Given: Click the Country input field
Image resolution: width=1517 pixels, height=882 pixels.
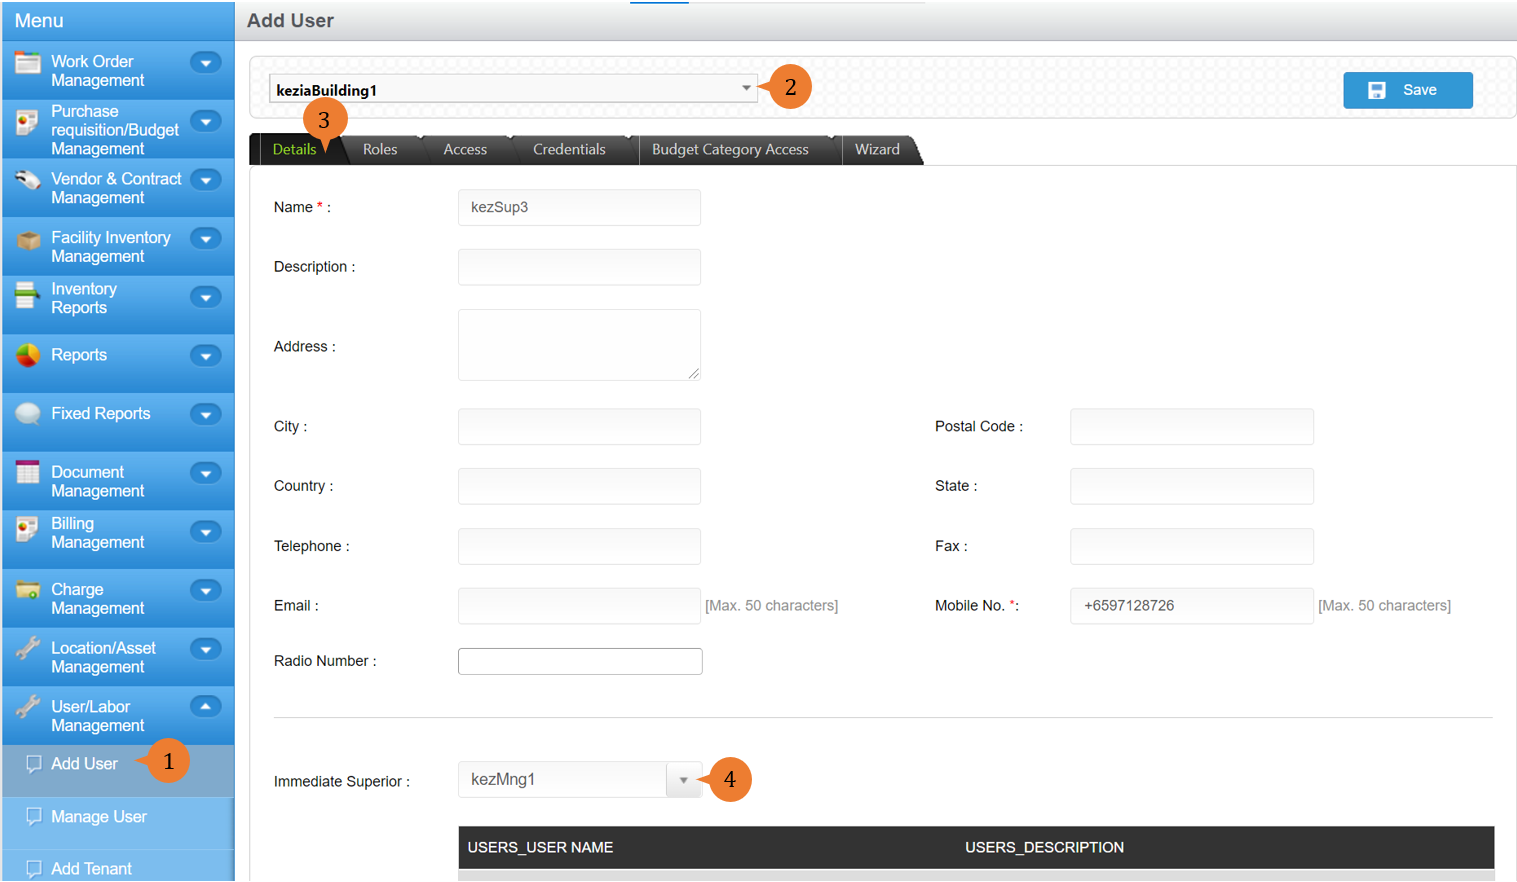Looking at the screenshot, I should 579,486.
